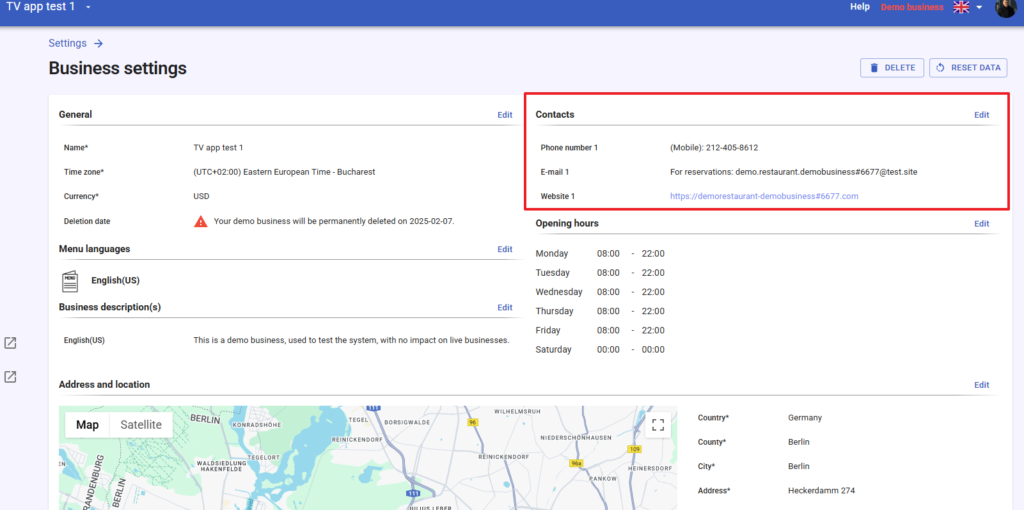Edit the Business description(s) section

(x=505, y=308)
